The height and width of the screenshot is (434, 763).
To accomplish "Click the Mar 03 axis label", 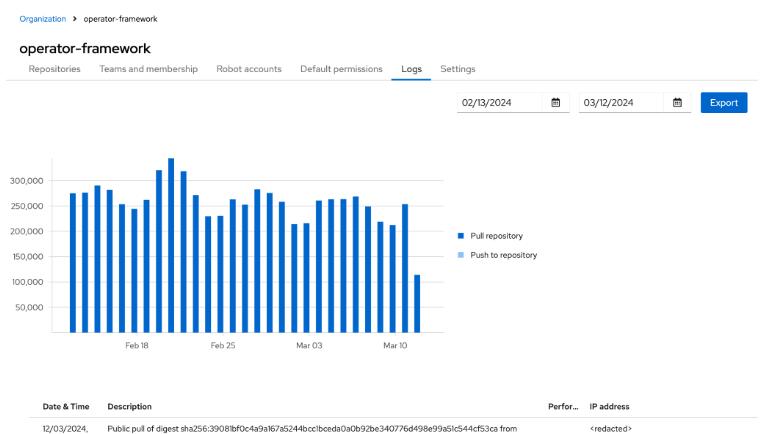I will [x=309, y=345].
